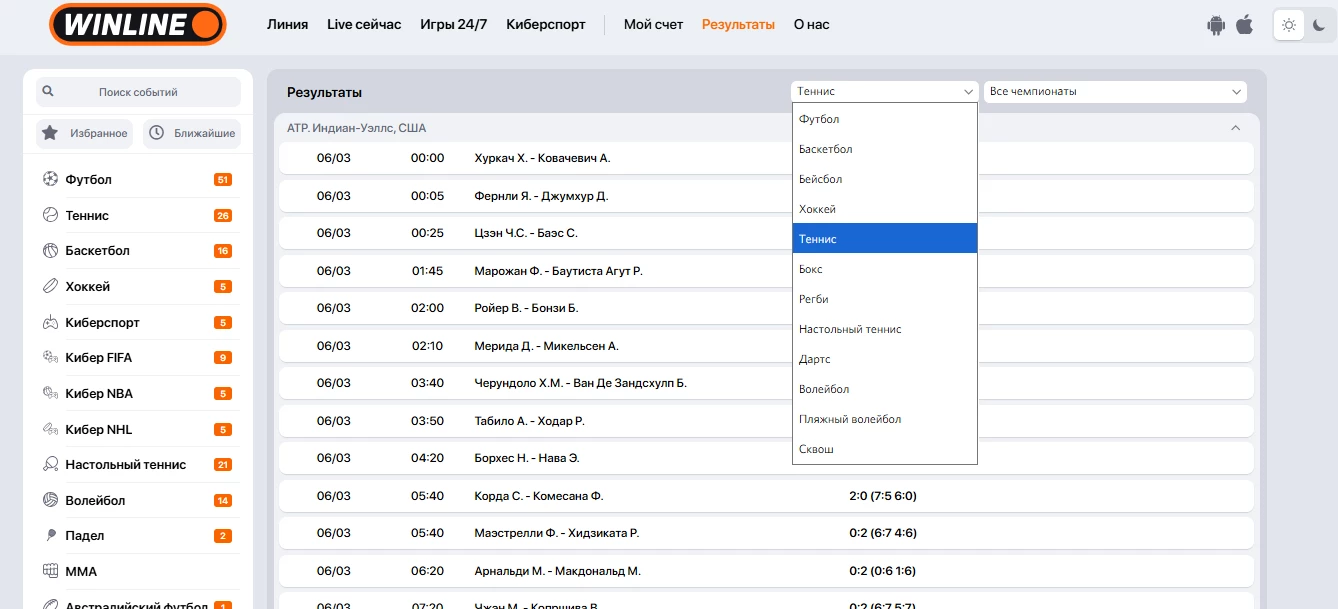1338x609 pixels.
Task: Open Настольный теннис in the sidebar
Action: point(125,464)
